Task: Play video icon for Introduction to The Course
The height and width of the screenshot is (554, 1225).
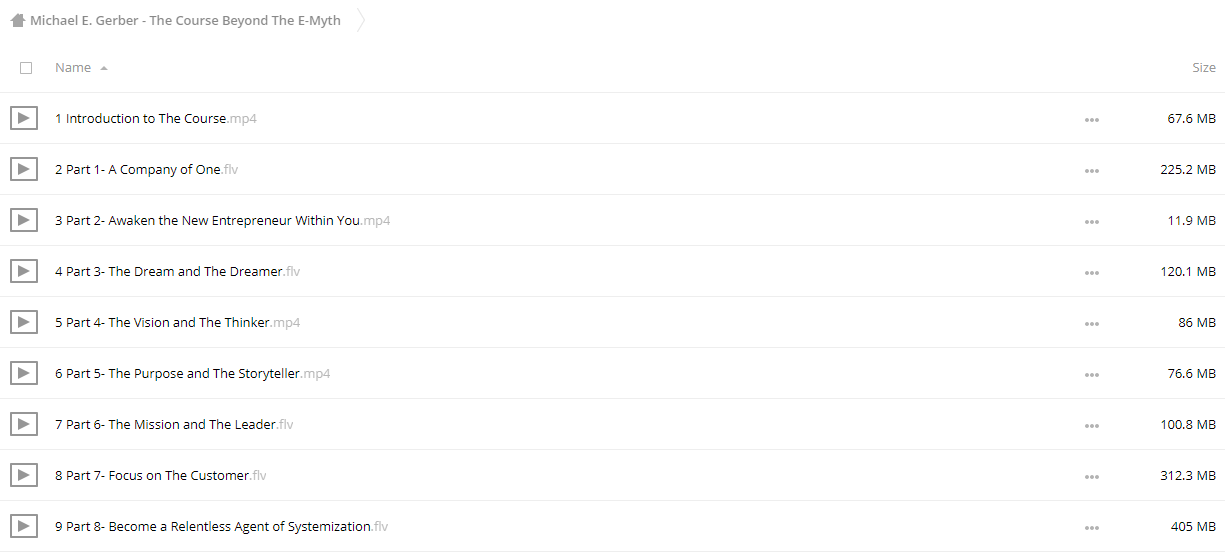Action: (x=24, y=118)
